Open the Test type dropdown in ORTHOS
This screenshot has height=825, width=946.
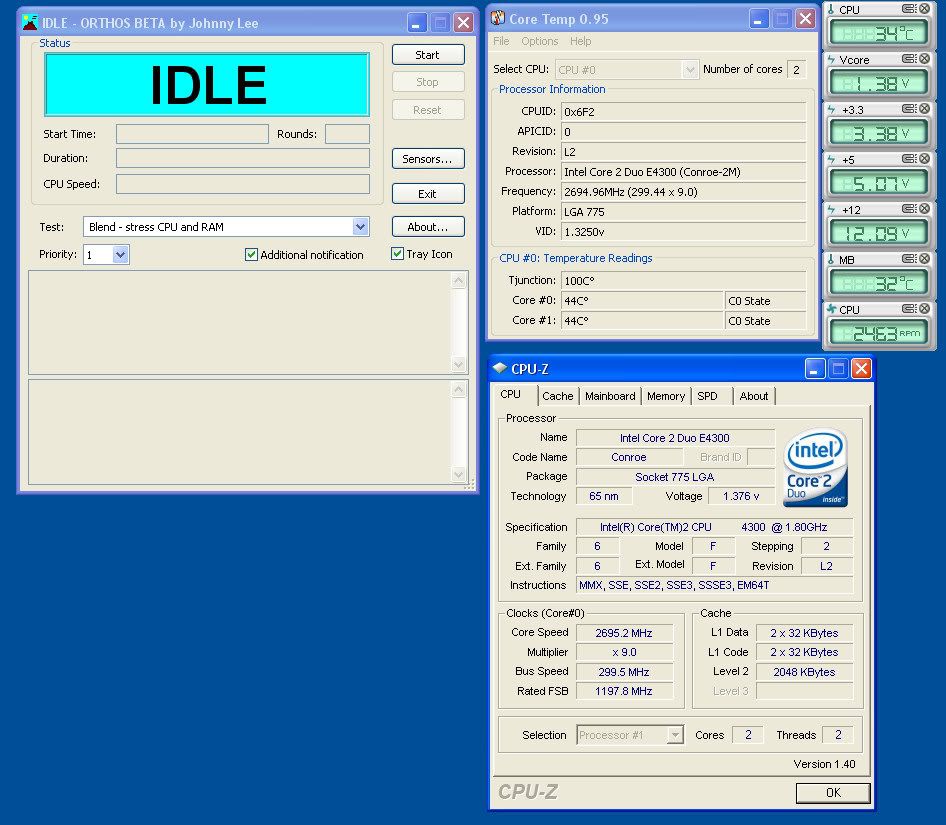coord(360,227)
